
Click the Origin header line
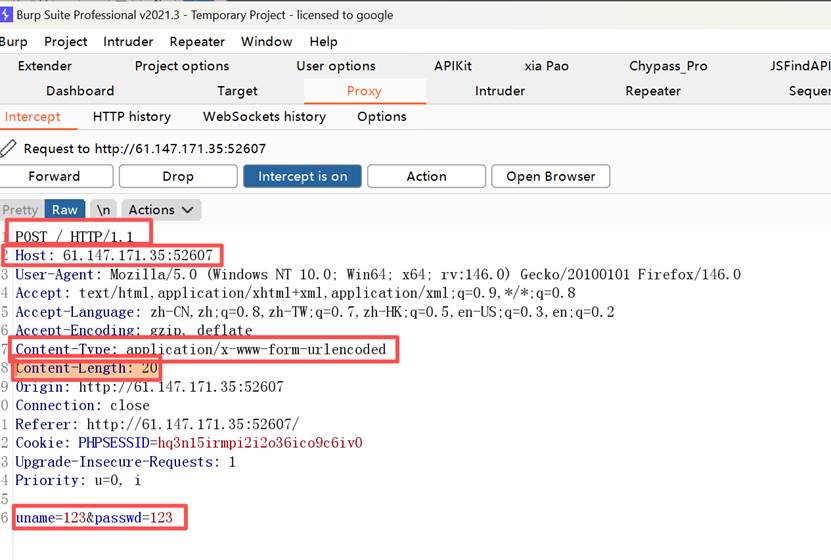pos(149,387)
